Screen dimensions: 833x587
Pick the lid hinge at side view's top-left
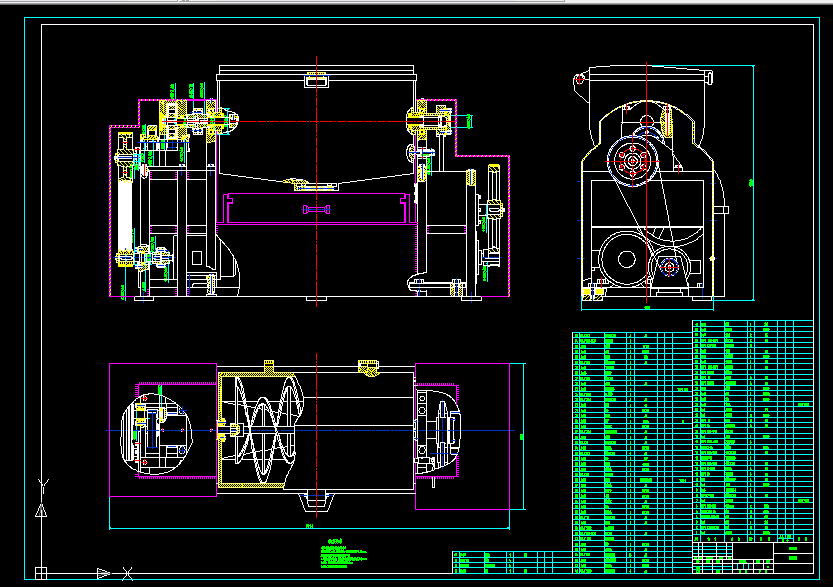[580, 80]
